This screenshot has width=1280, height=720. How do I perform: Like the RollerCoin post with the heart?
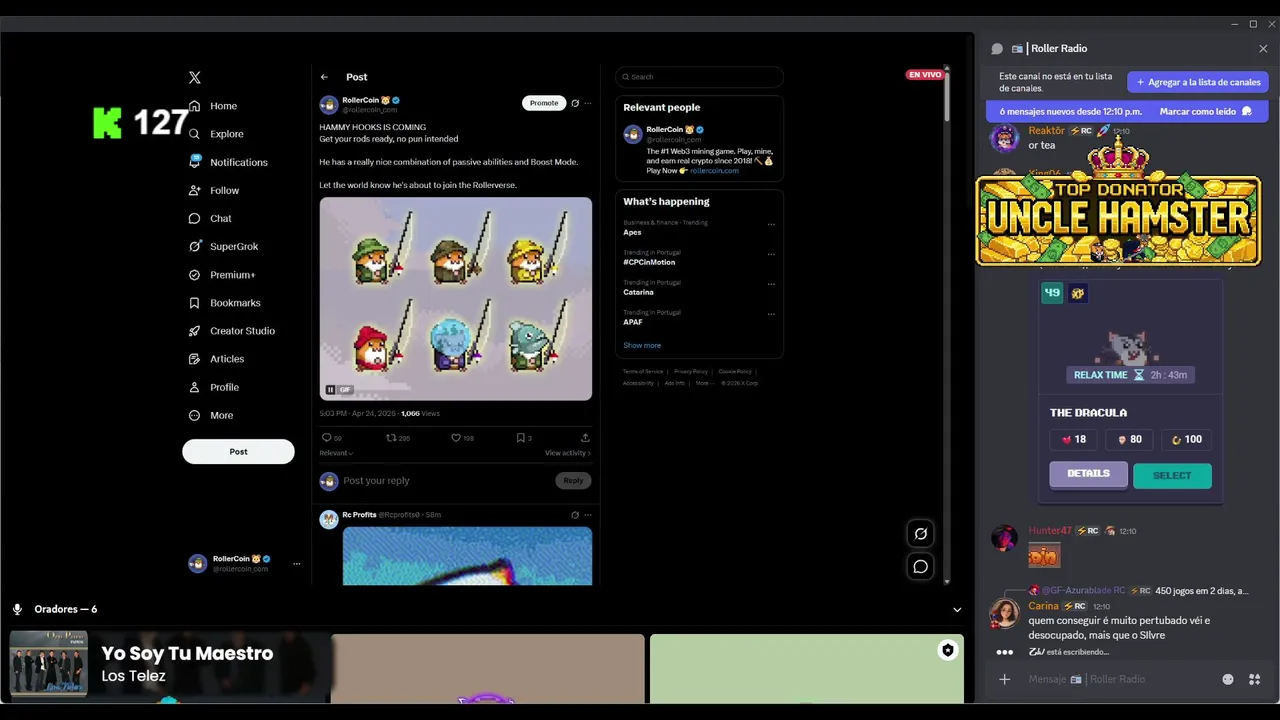point(456,438)
